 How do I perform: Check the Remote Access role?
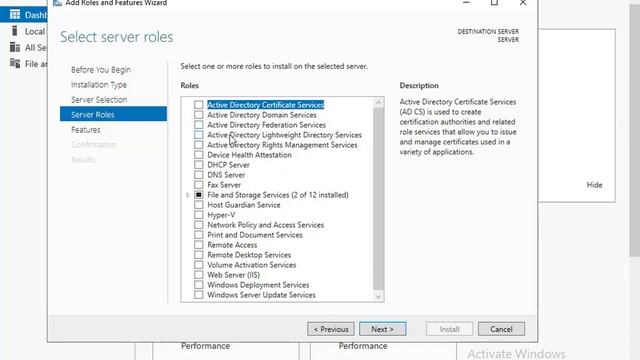coord(198,245)
